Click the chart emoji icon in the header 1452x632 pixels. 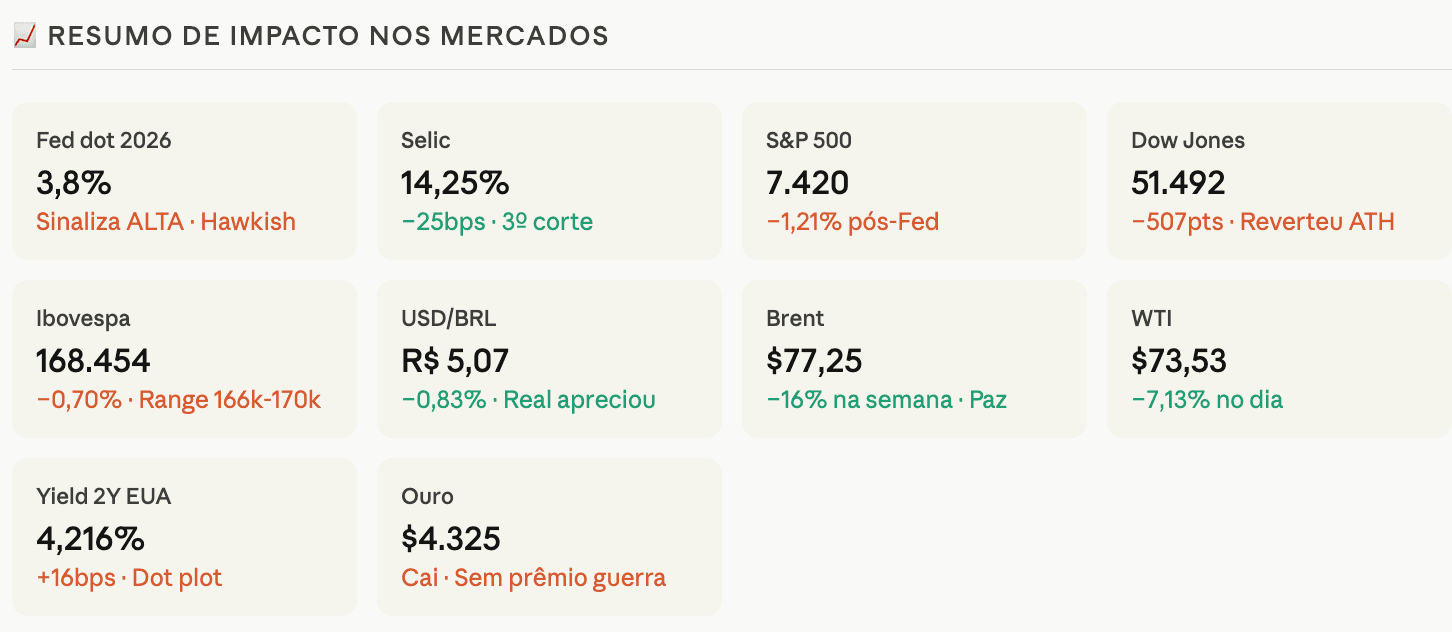(x=25, y=36)
